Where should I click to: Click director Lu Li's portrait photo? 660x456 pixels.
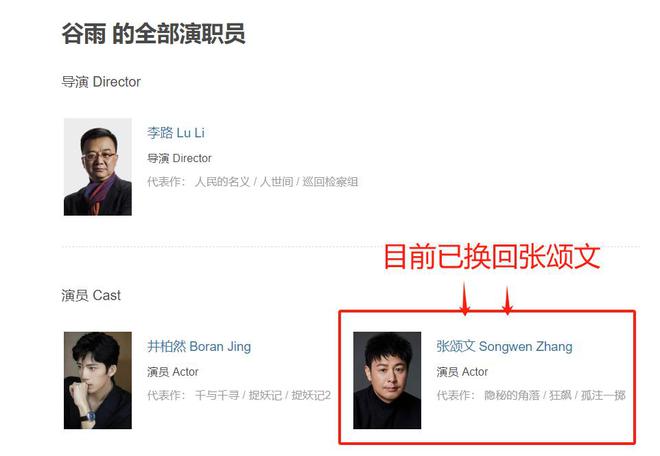coord(98,167)
